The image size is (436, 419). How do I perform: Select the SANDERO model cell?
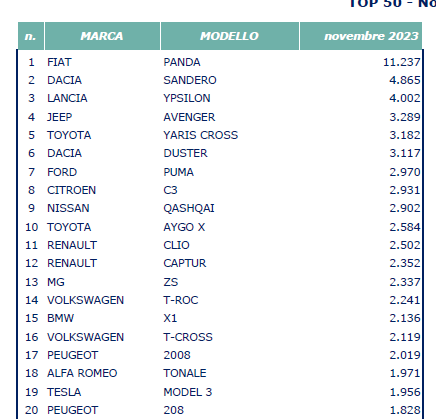pyautogui.click(x=190, y=80)
